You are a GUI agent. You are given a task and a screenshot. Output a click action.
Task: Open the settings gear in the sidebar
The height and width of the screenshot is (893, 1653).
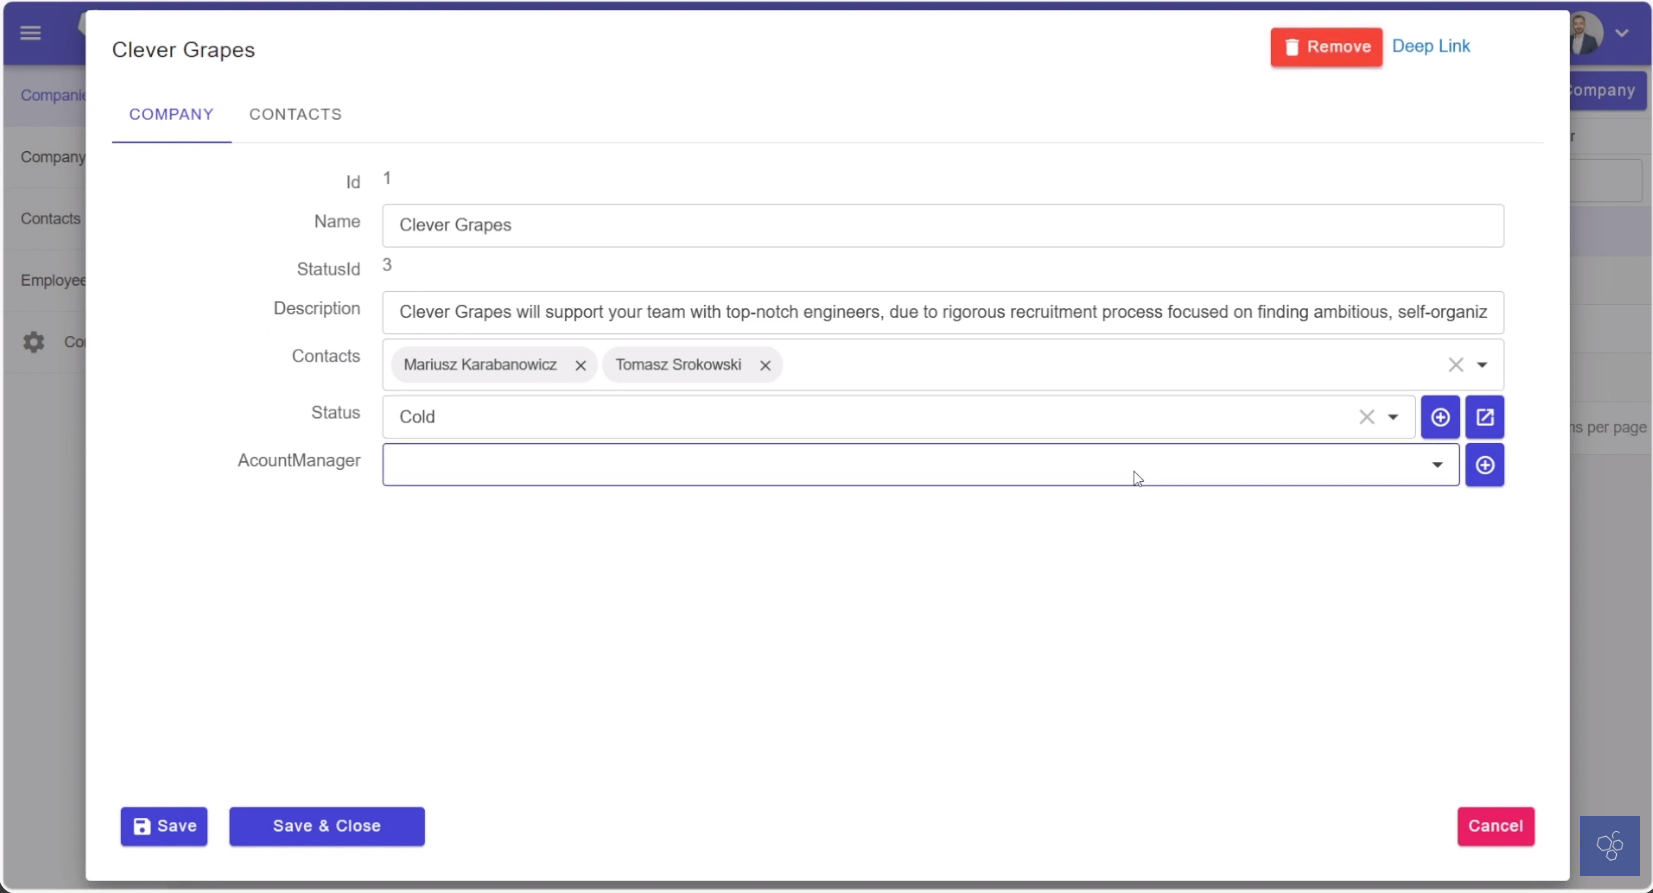(x=34, y=342)
